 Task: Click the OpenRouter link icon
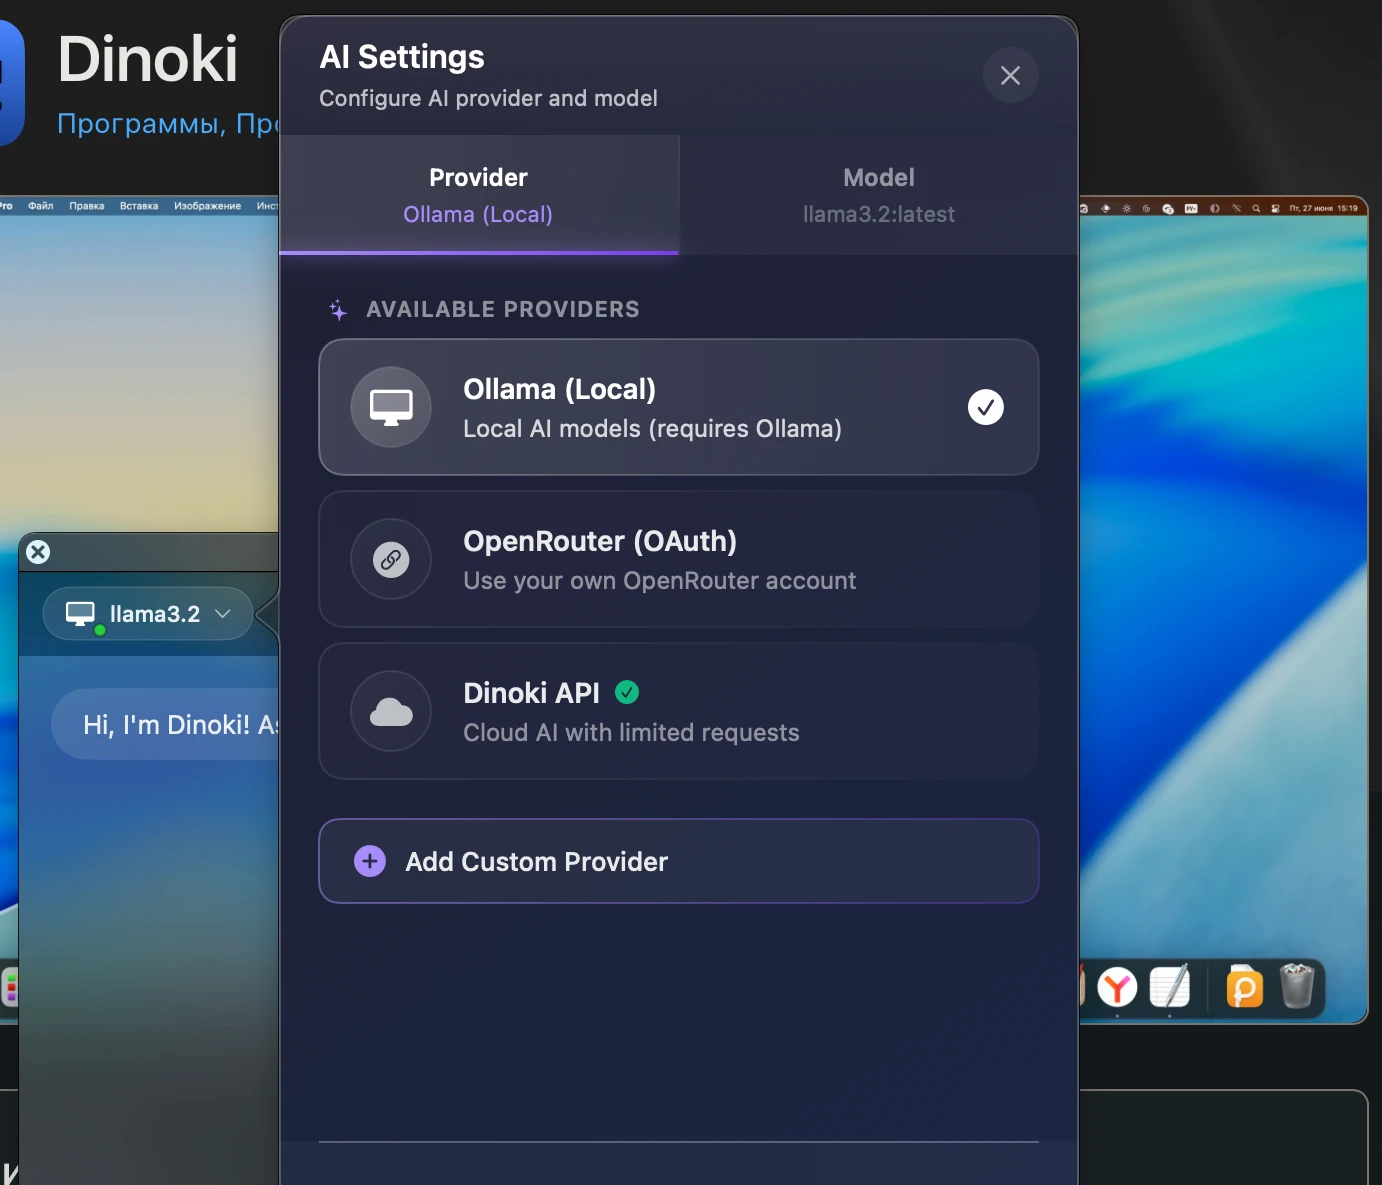pyautogui.click(x=391, y=559)
